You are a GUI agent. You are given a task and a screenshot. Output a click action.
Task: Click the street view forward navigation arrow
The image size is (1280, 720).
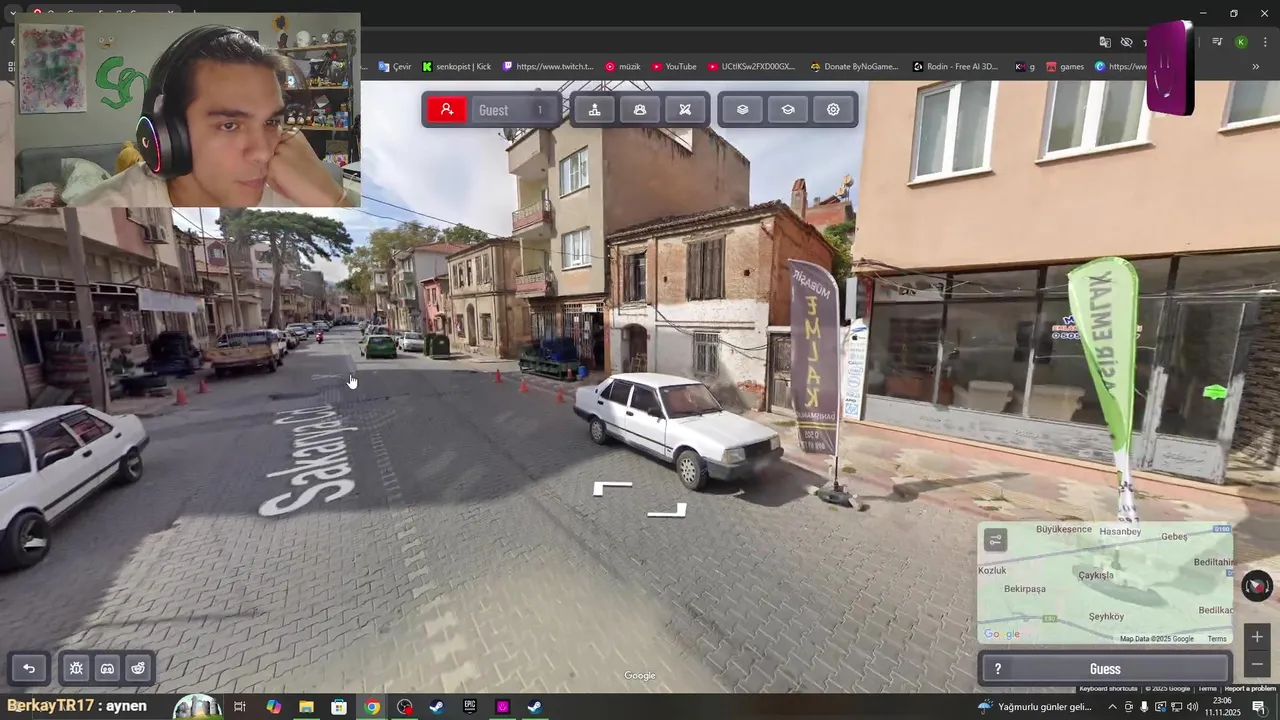(x=612, y=488)
